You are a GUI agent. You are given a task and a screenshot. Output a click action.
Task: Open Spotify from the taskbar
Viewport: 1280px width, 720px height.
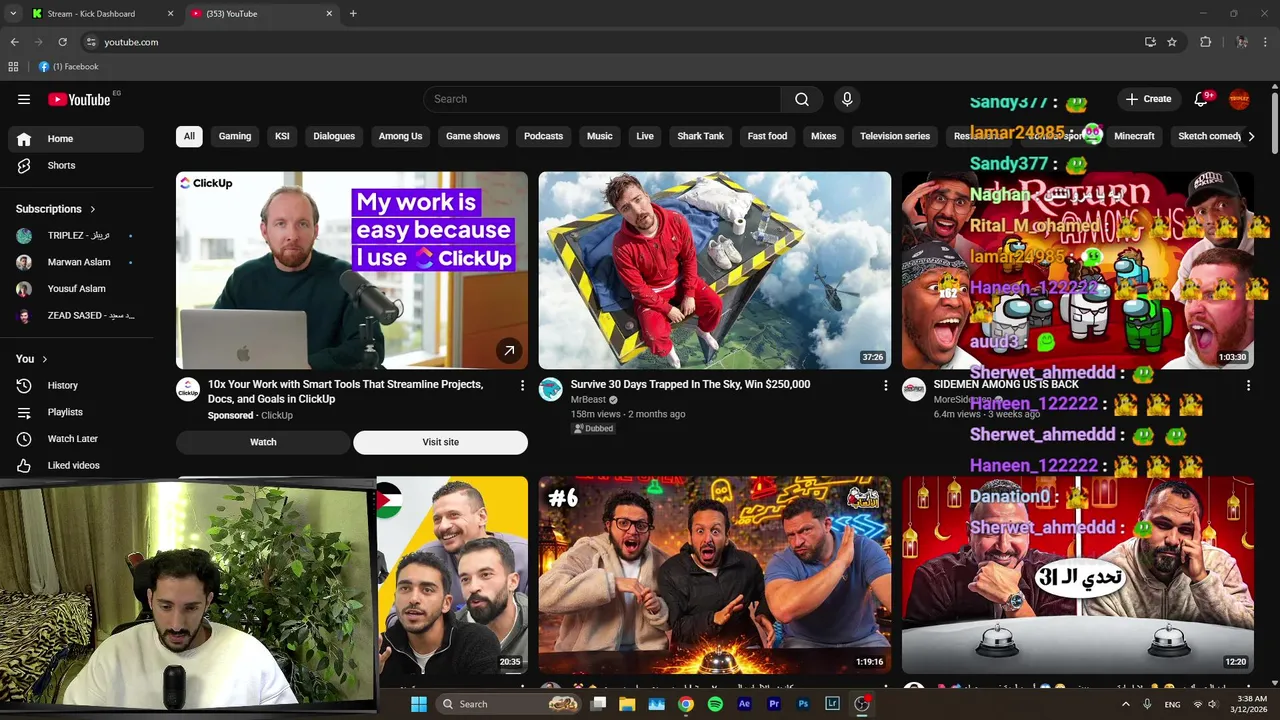715,704
